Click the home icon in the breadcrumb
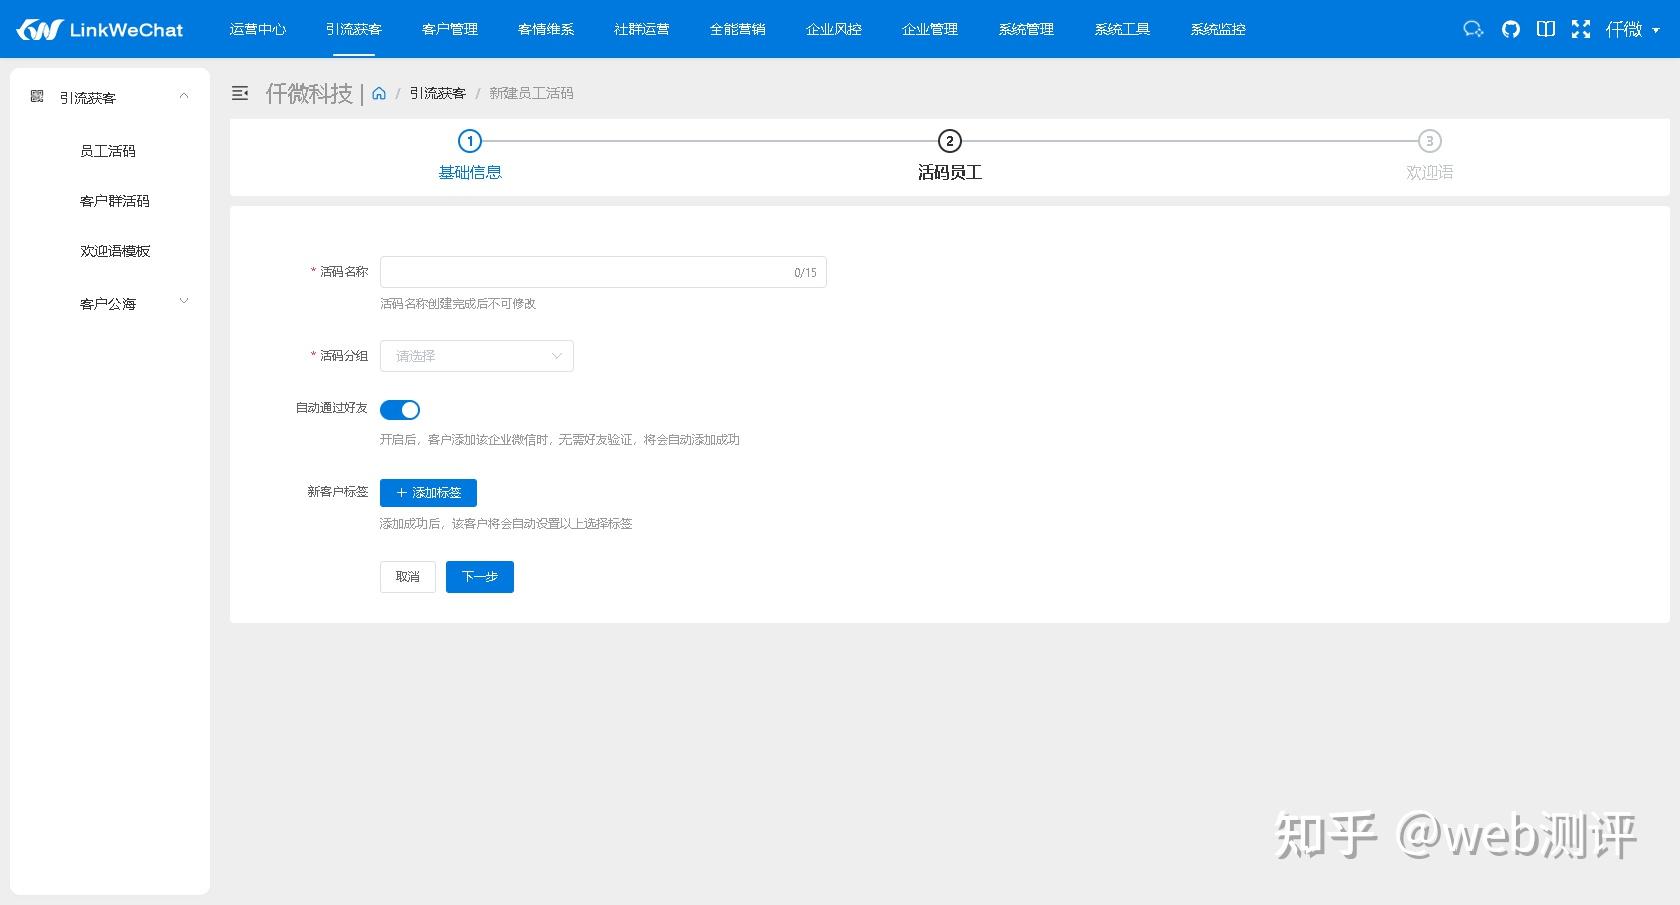This screenshot has width=1680, height=905. click(x=378, y=92)
